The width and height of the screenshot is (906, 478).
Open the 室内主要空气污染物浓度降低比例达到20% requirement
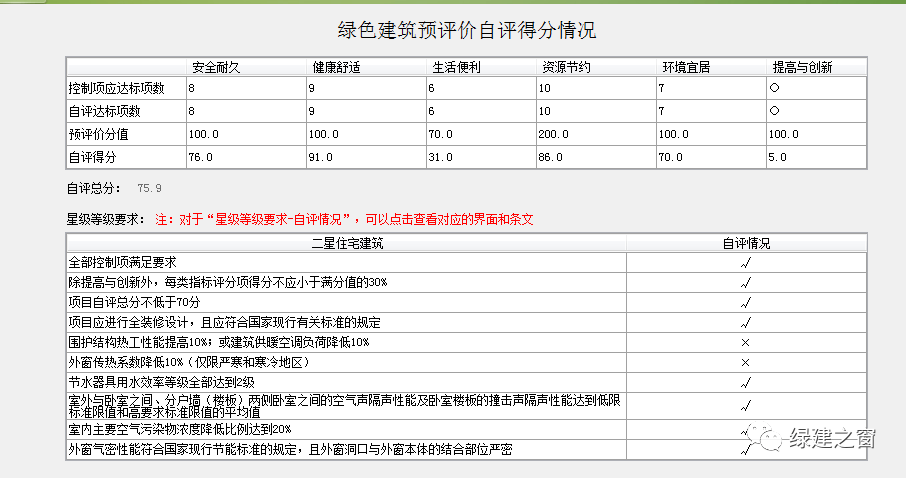pos(173,429)
